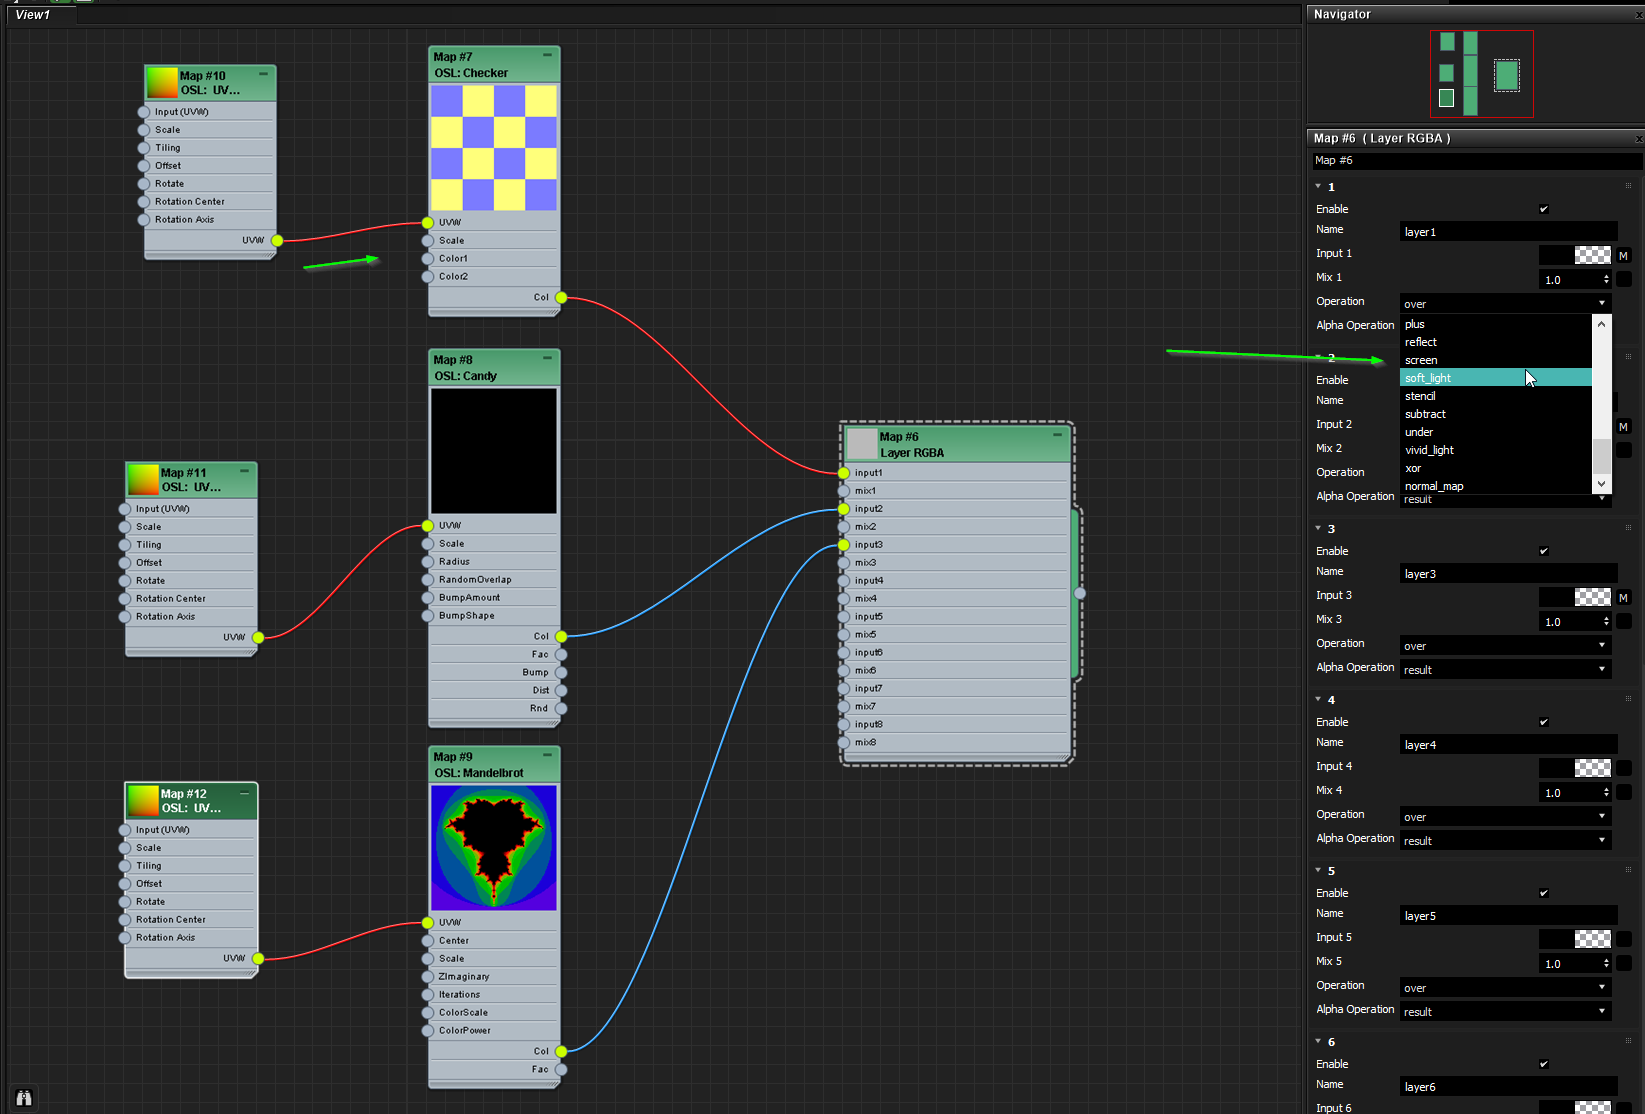Collapse the layer 3 rollout section
The height and width of the screenshot is (1114, 1645).
pos(1318,528)
